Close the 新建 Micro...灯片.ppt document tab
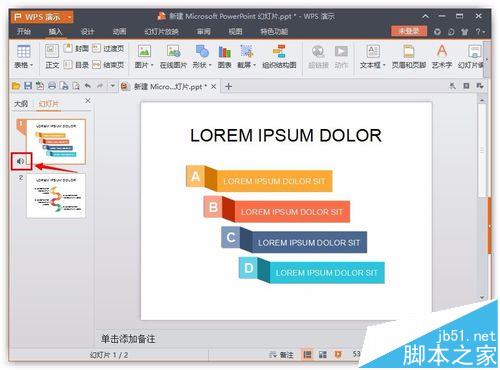 [x=214, y=87]
